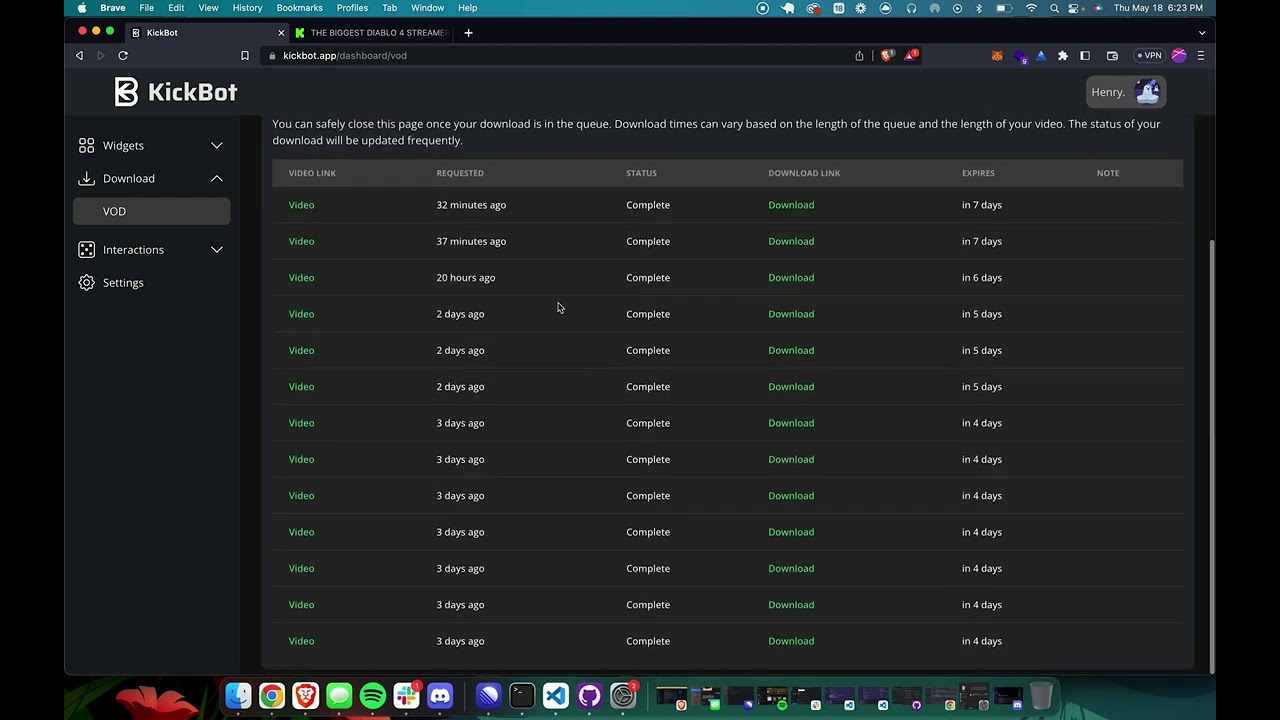Viewport: 1280px width, 720px height.
Task: Launch Visual Studio Code from the dock
Action: [556, 696]
